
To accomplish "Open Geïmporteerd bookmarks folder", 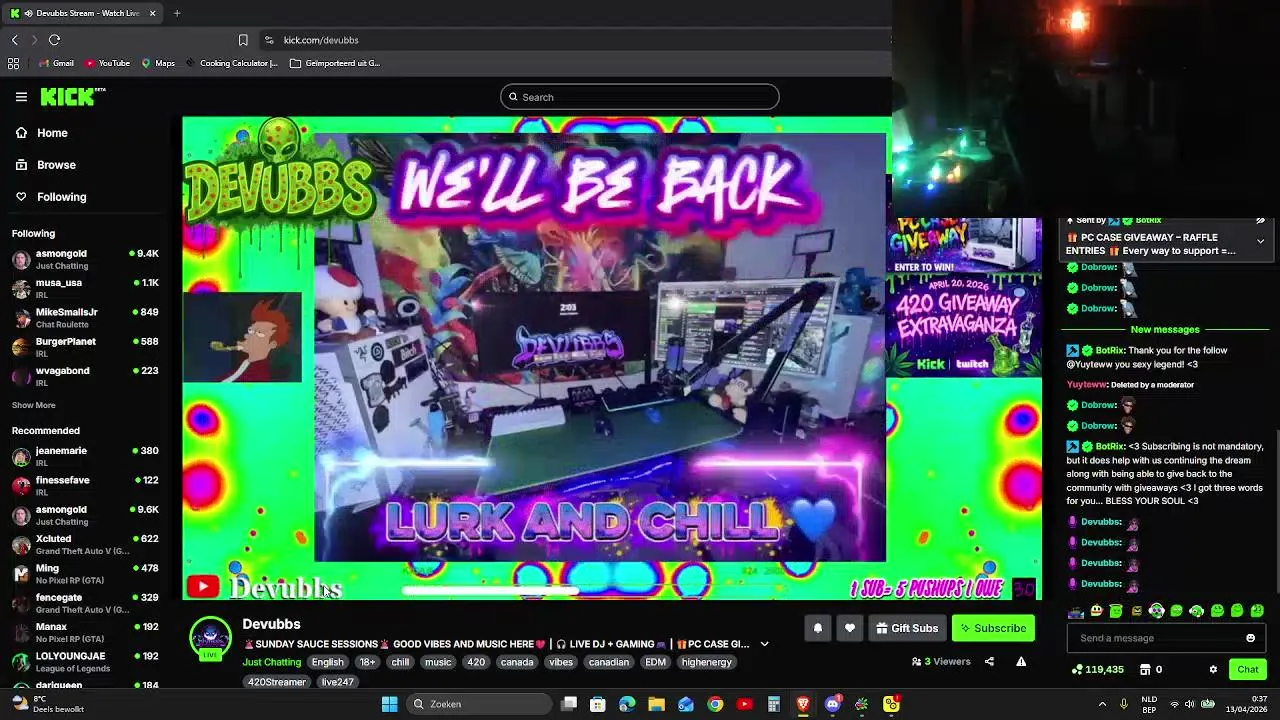I will pyautogui.click(x=335, y=63).
